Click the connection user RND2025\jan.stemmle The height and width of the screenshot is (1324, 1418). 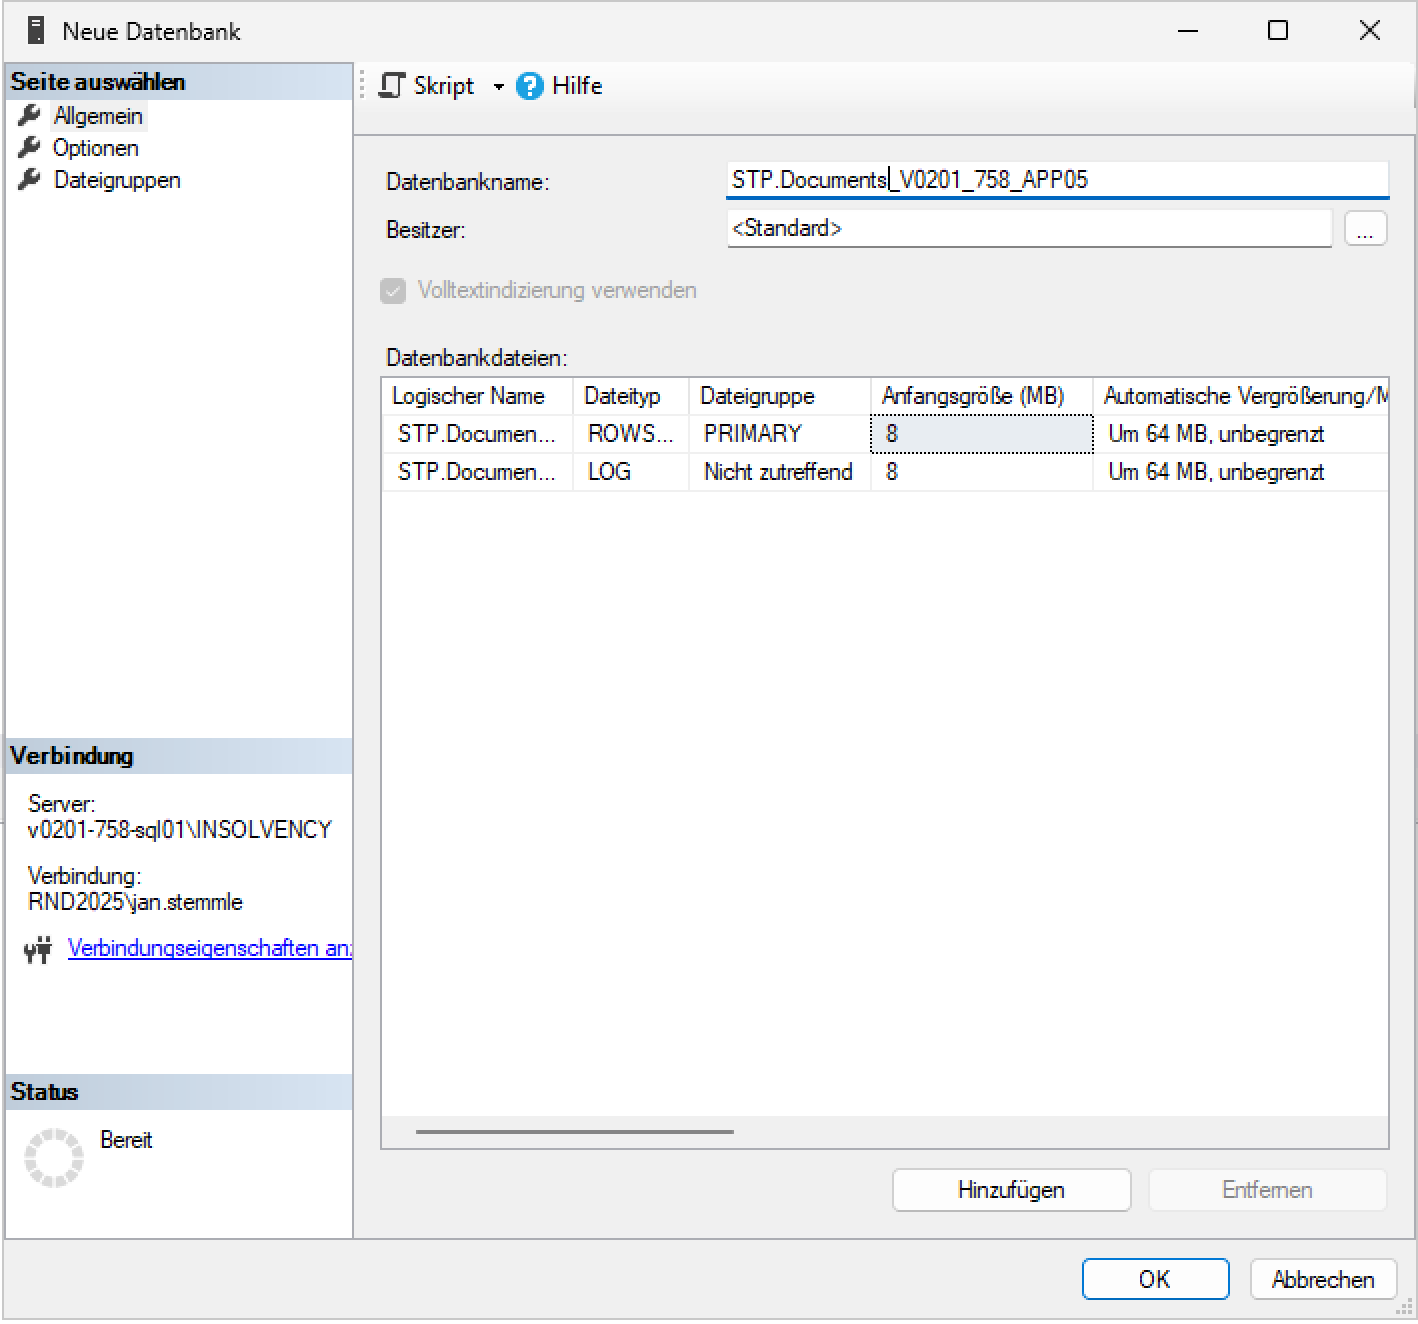135,902
